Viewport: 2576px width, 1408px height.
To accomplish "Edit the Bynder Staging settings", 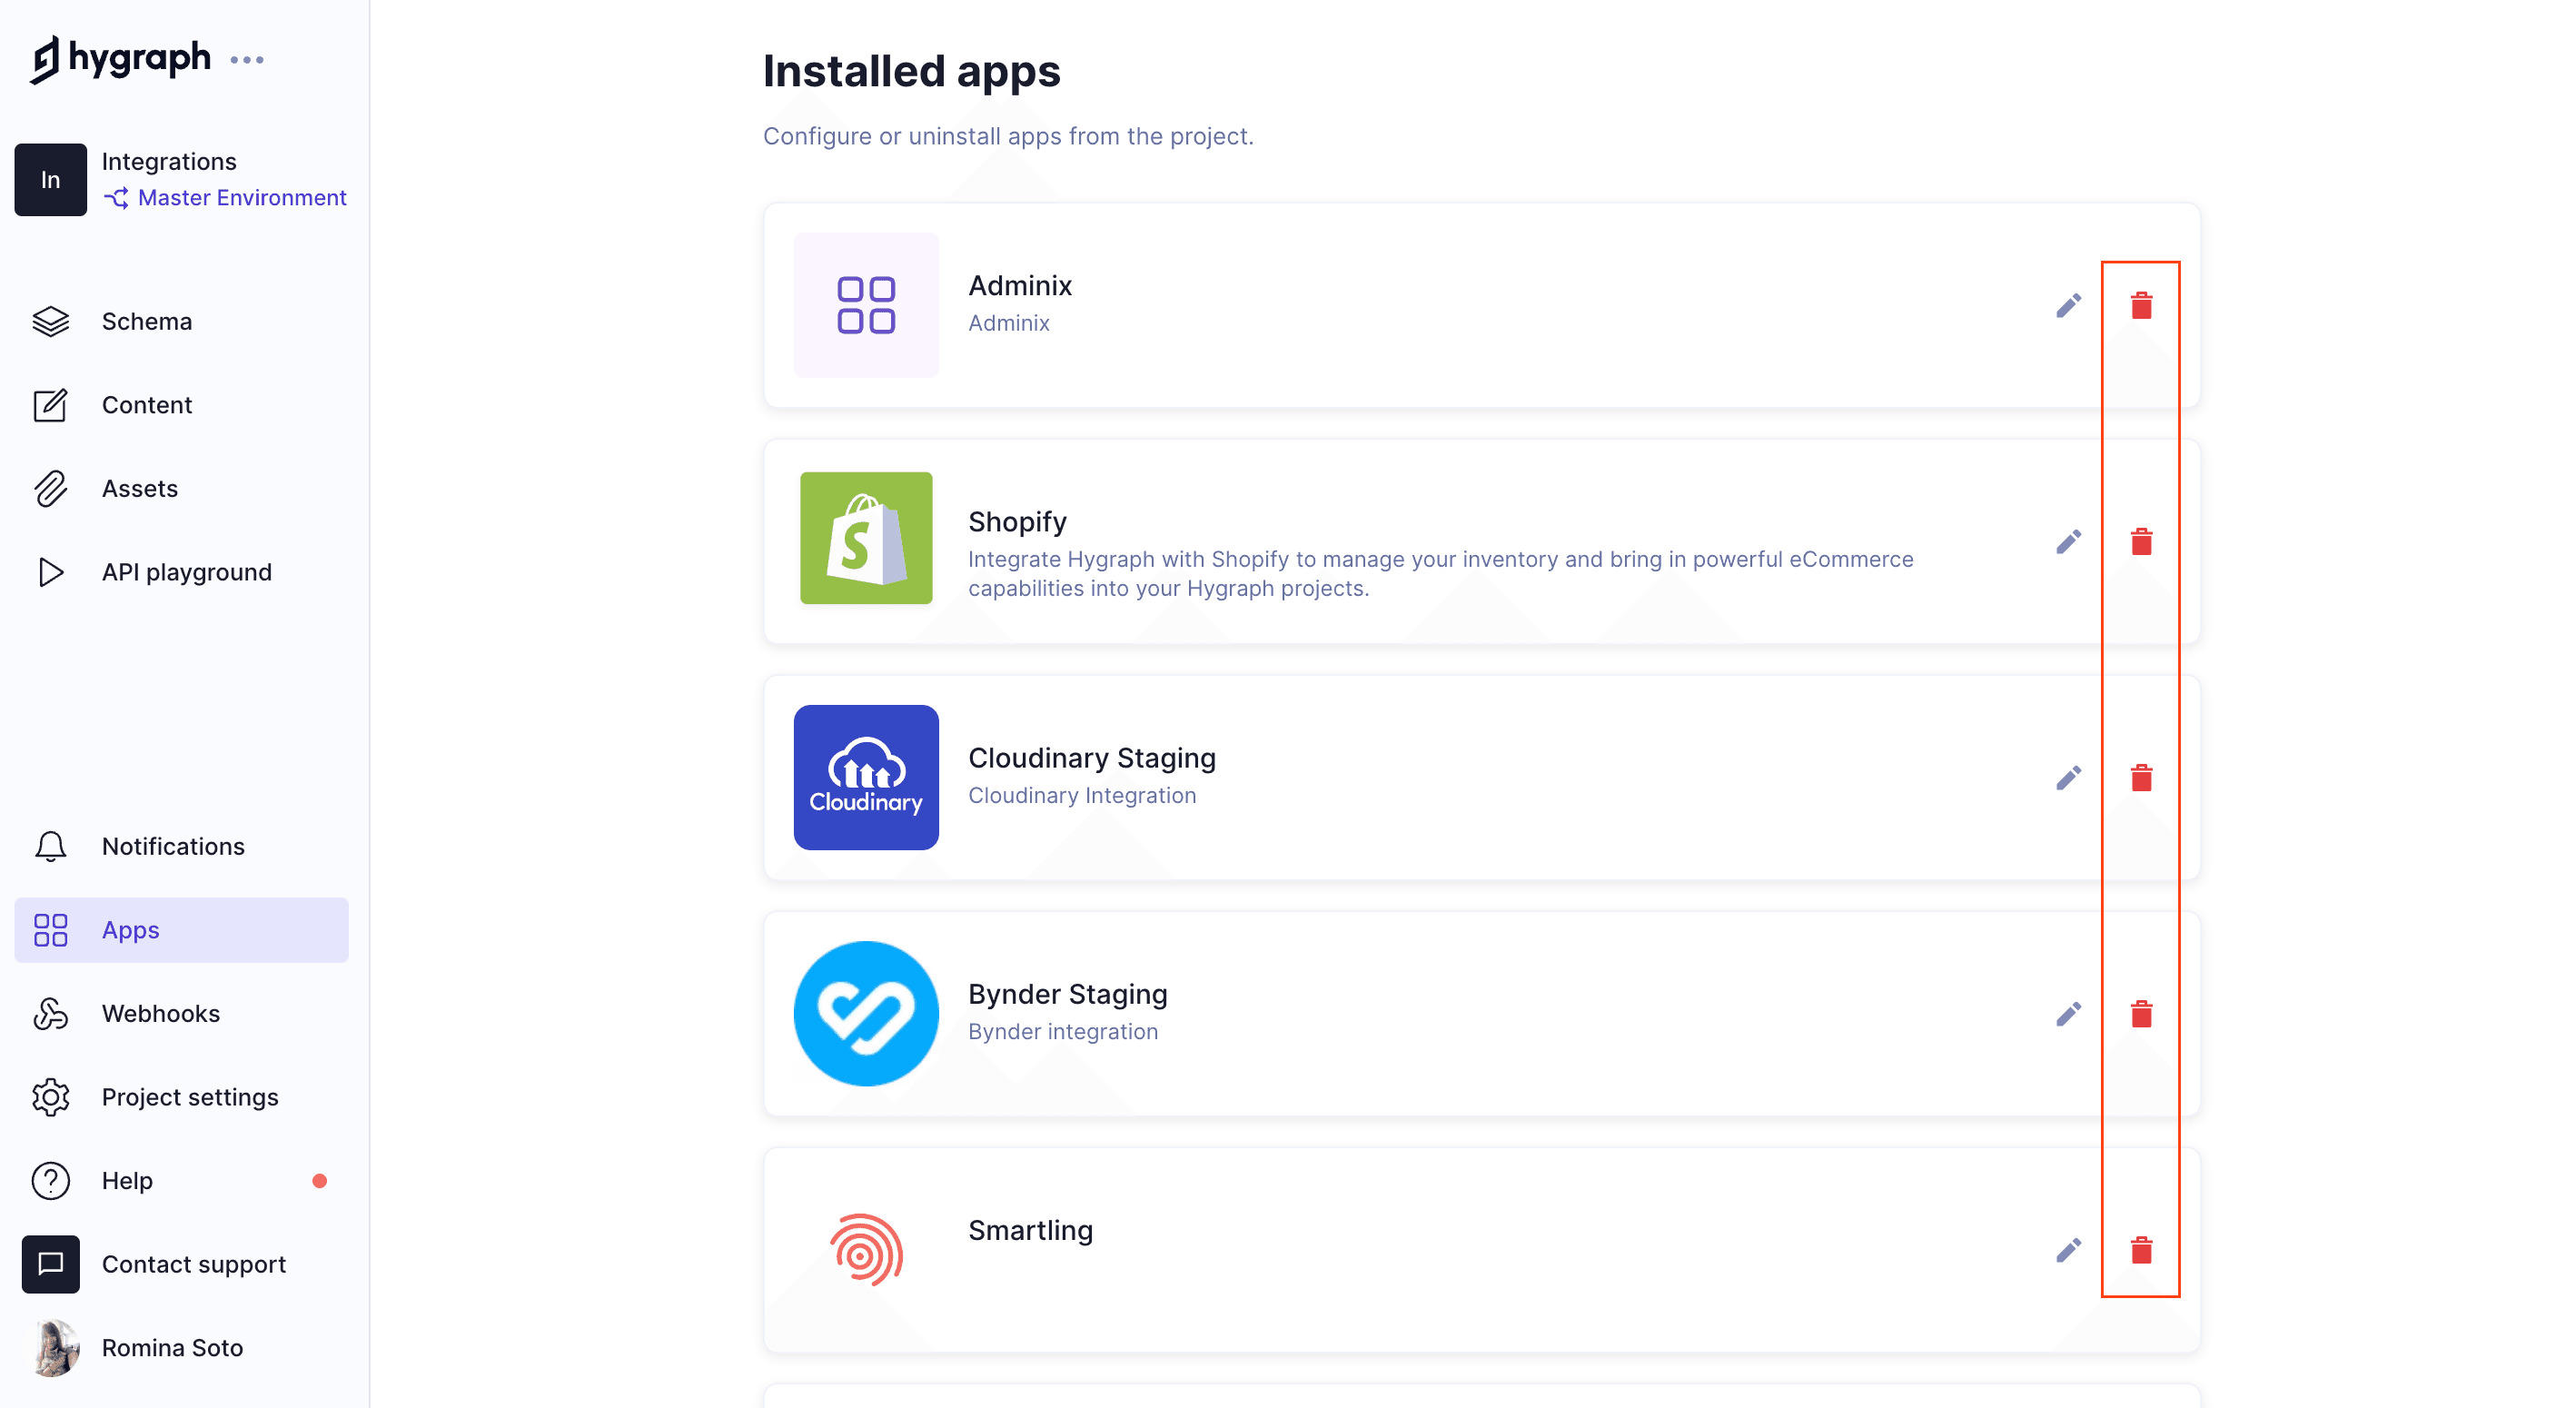I will tap(2069, 1013).
